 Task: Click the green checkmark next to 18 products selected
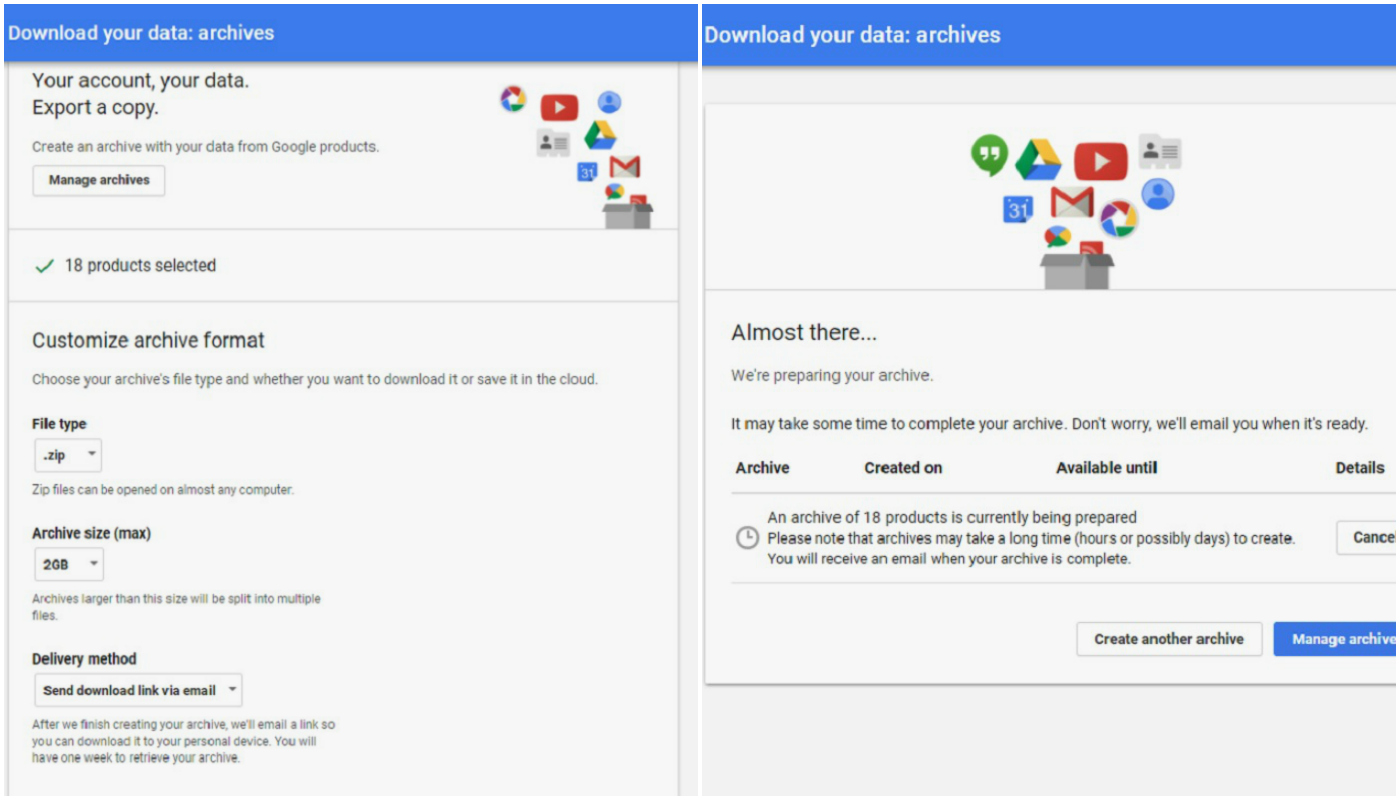44,266
